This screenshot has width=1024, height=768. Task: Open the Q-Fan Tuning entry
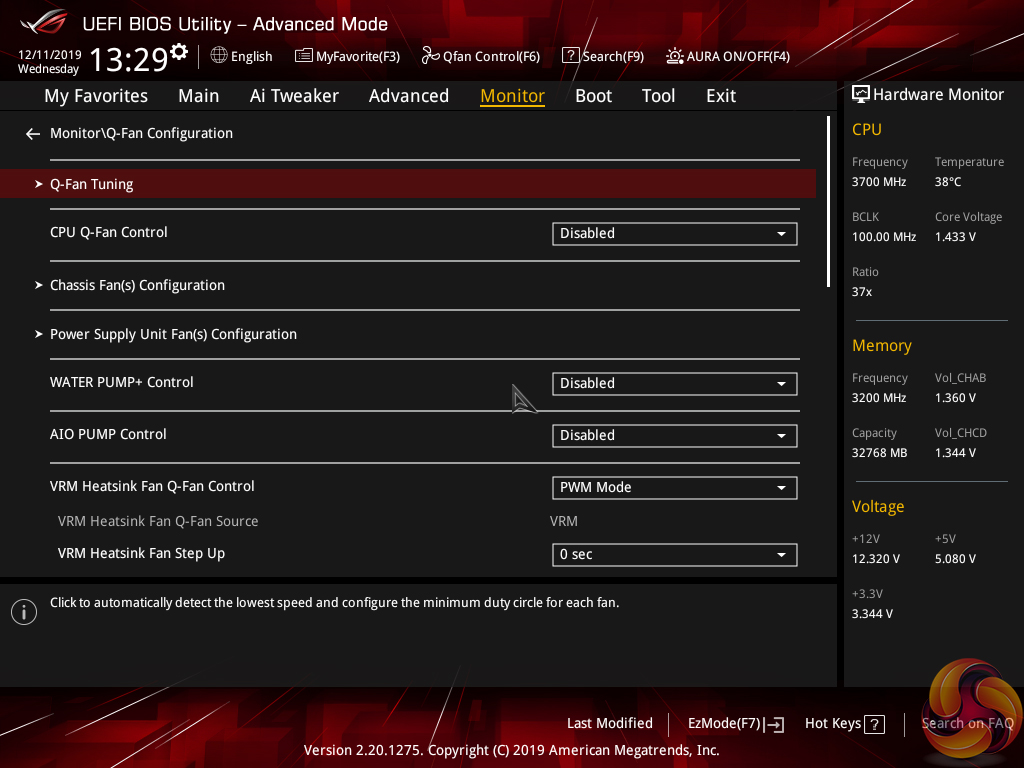coord(92,184)
